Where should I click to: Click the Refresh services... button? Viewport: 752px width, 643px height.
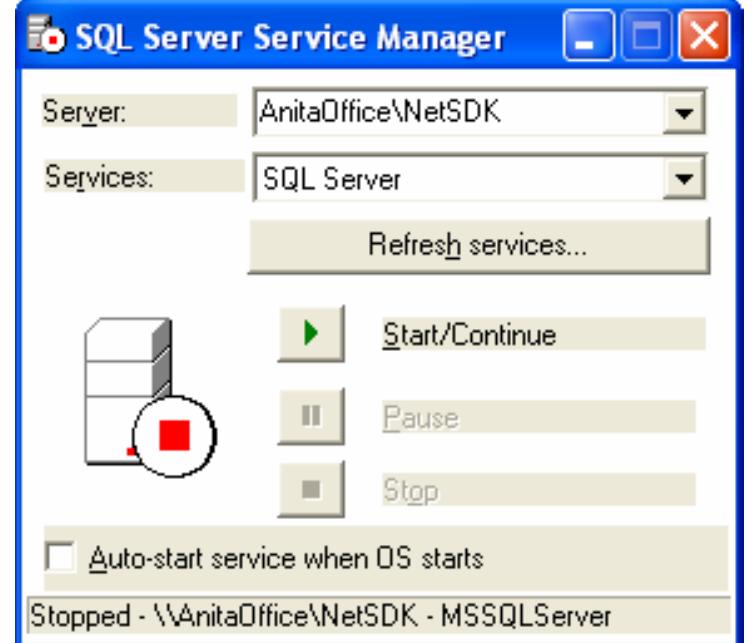point(479,246)
